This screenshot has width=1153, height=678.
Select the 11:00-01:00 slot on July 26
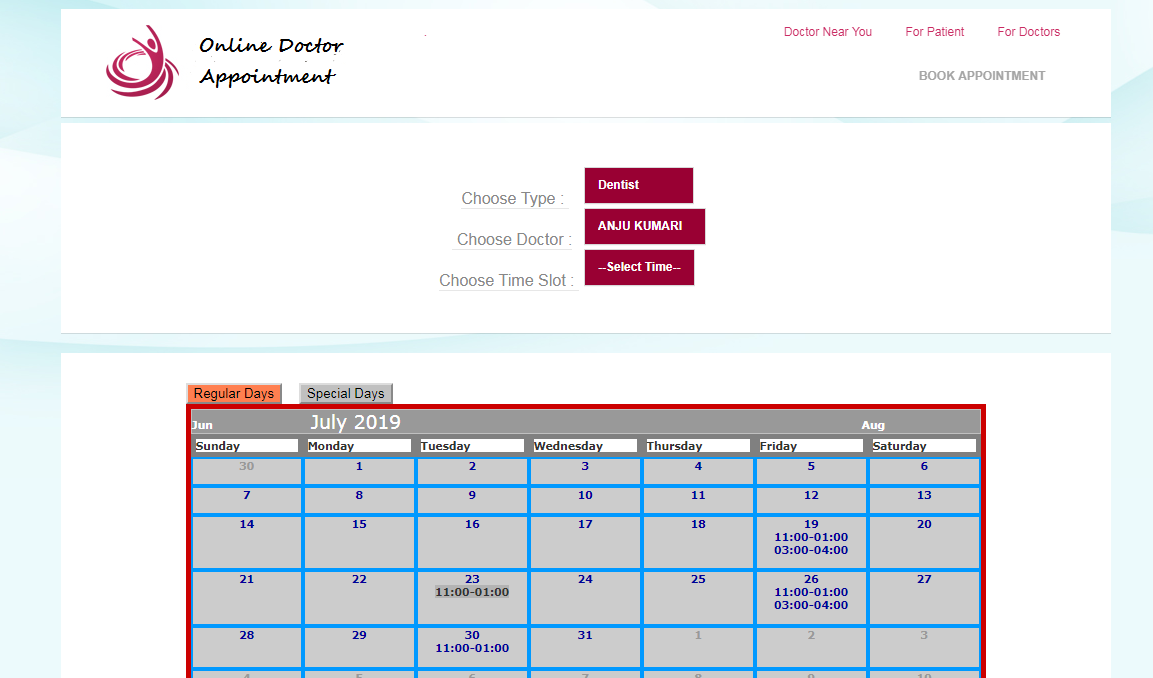(811, 592)
